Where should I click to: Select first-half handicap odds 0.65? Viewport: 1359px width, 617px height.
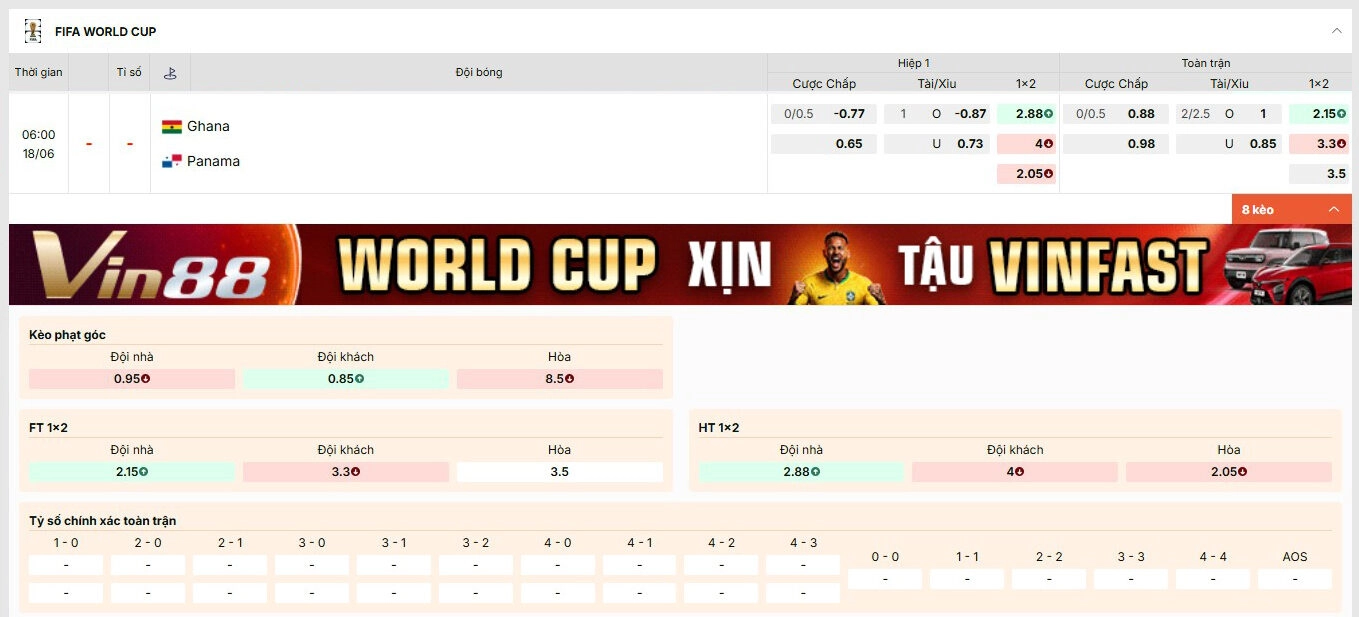tap(824, 144)
